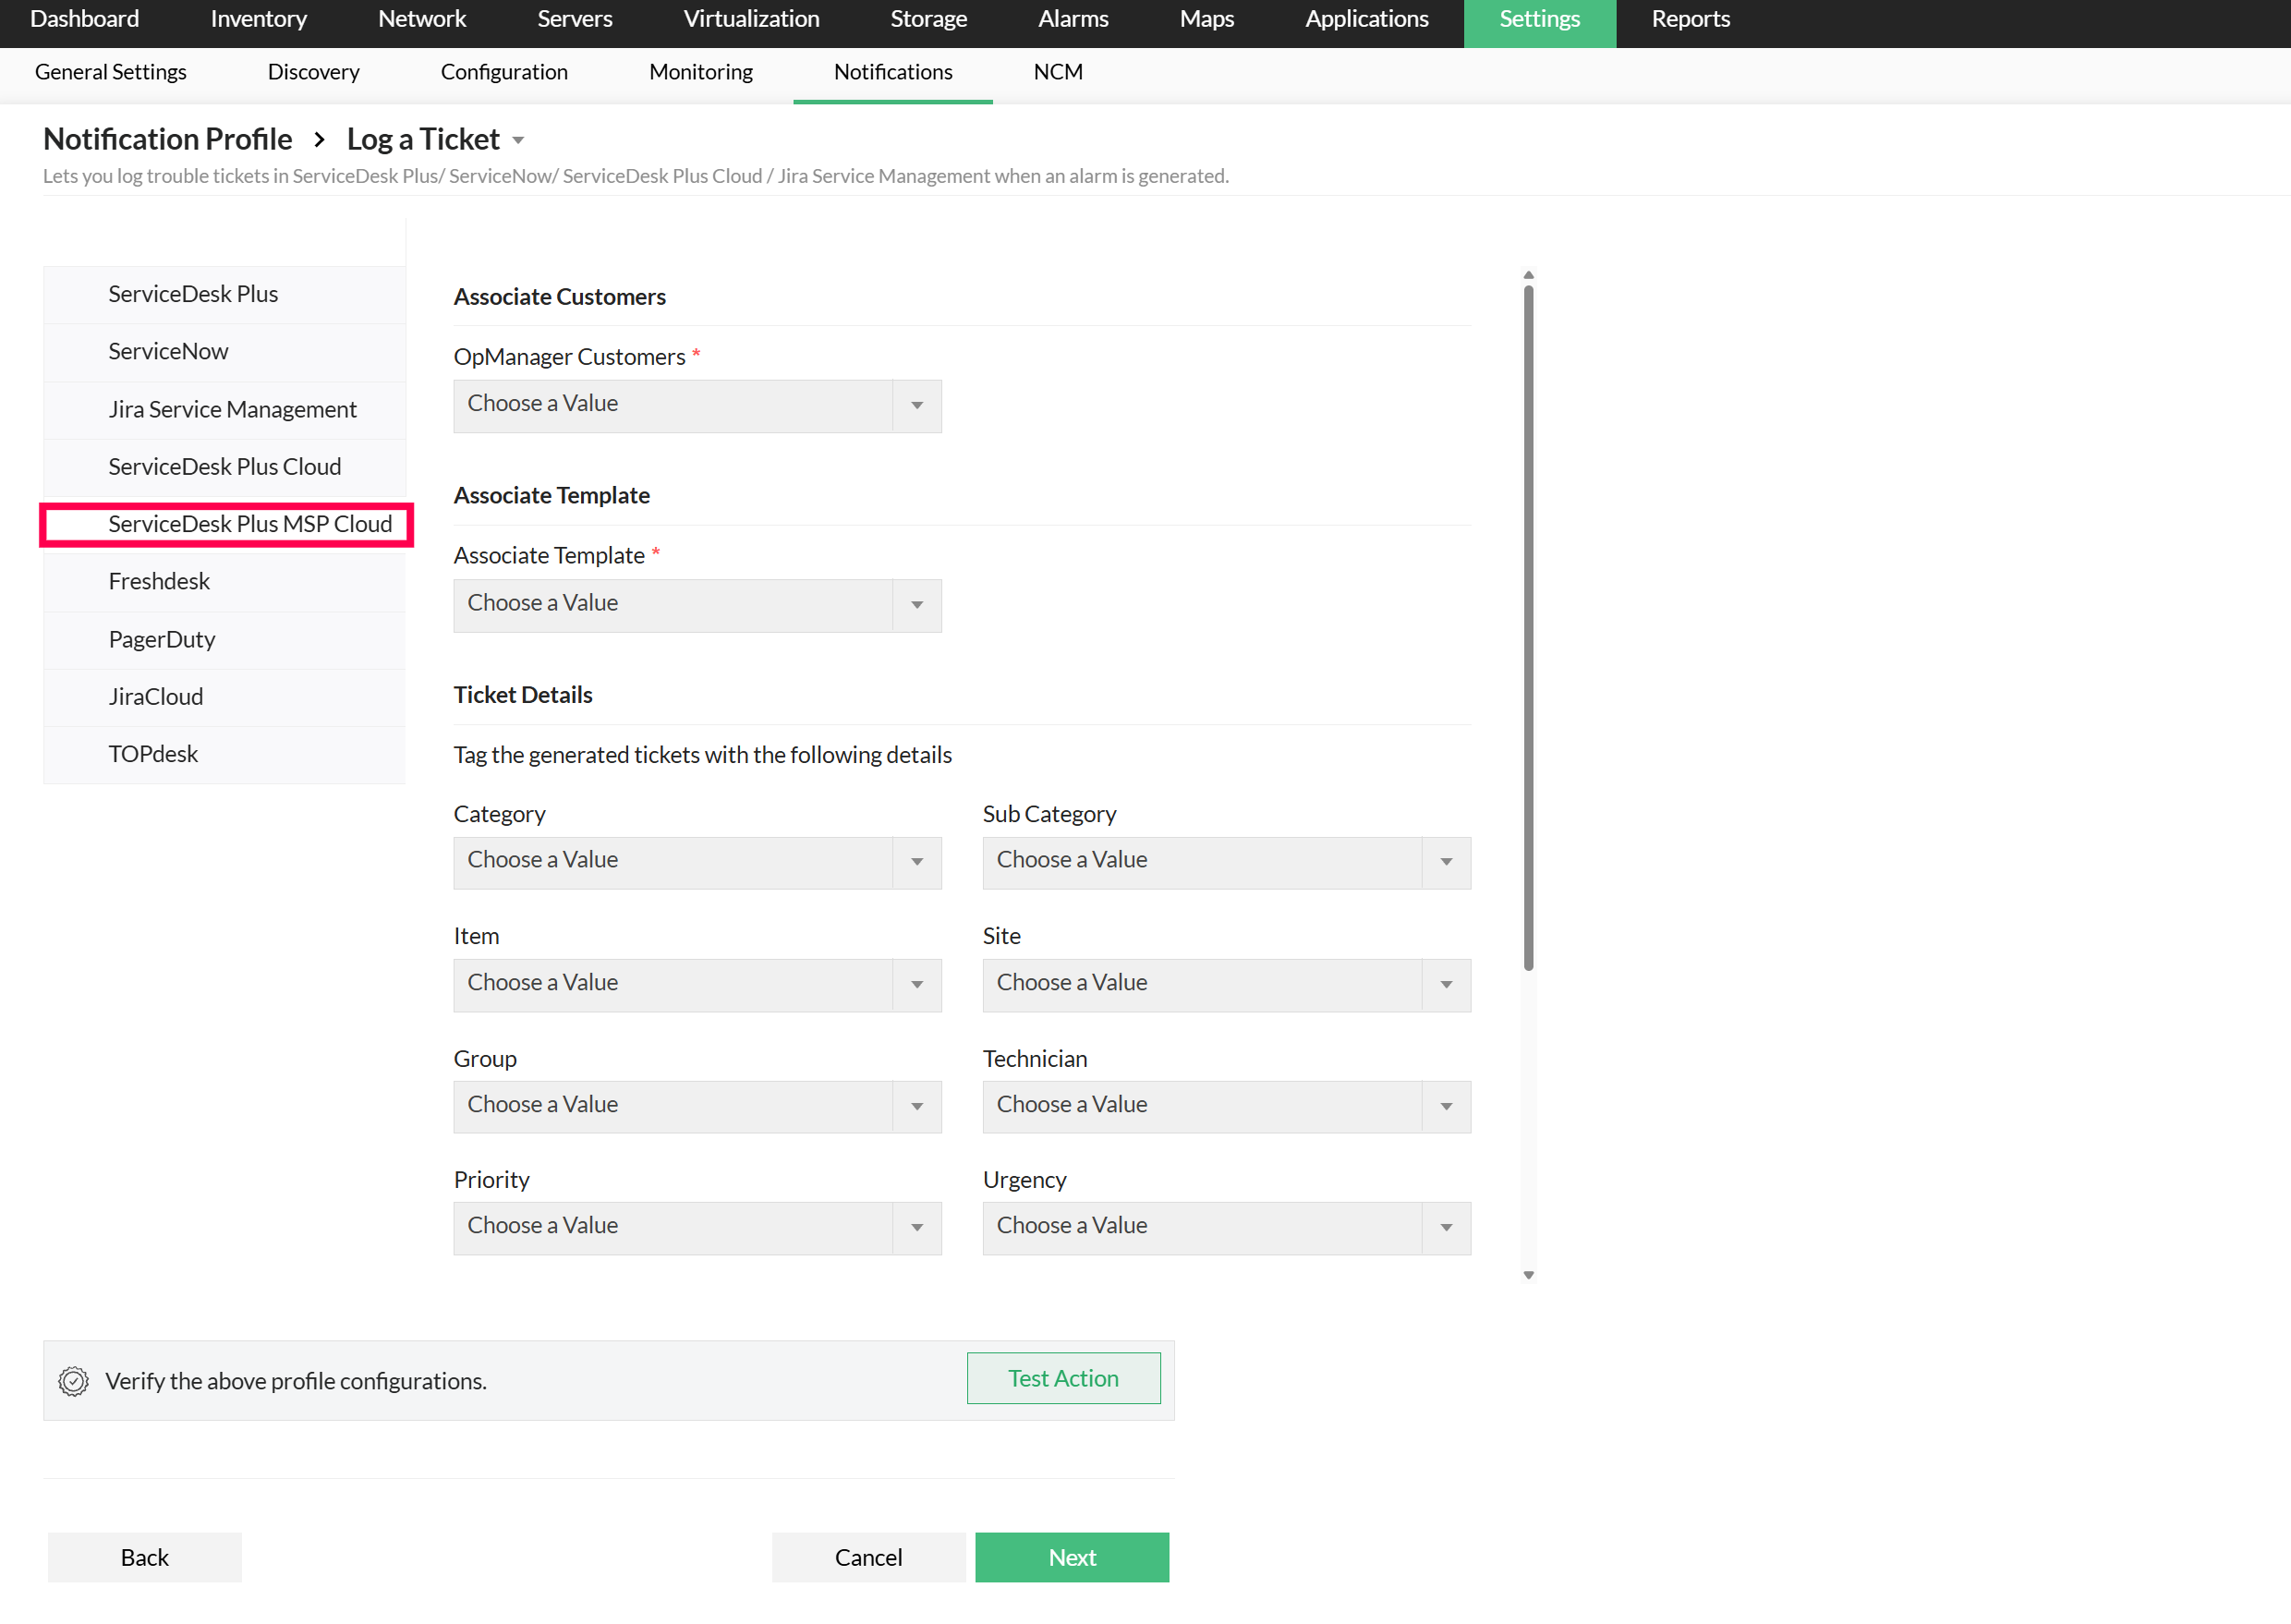This screenshot has width=2291, height=1624.
Task: Open the Network menu
Action: pyautogui.click(x=422, y=19)
